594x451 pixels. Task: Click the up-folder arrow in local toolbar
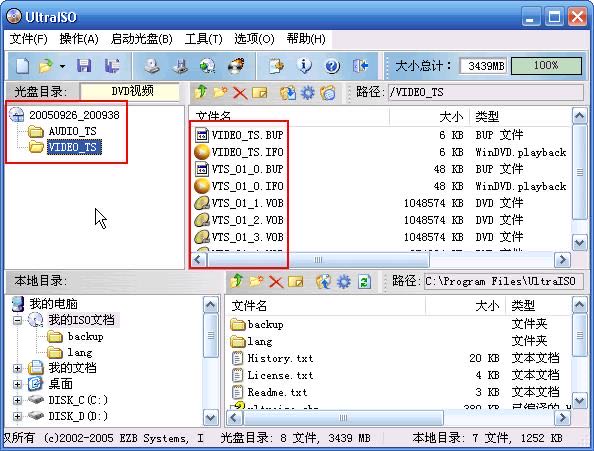(237, 281)
